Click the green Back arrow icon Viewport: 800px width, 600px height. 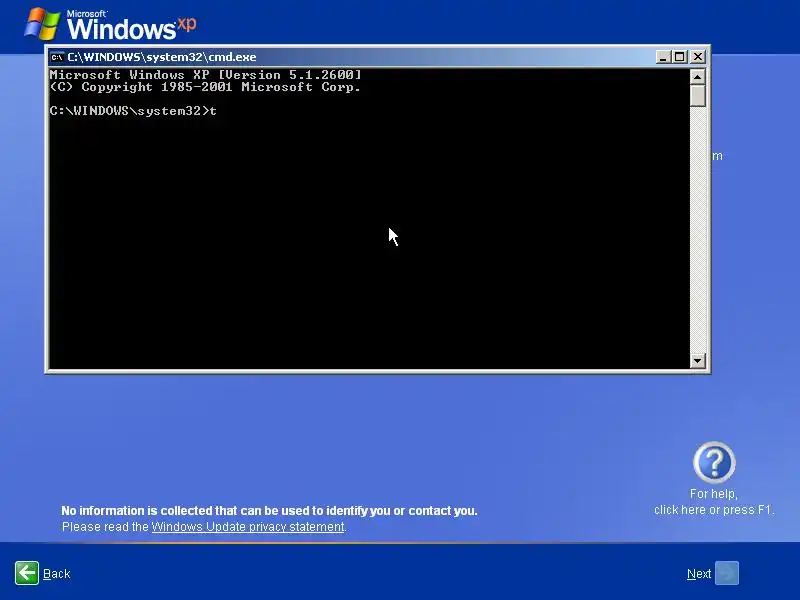(x=27, y=573)
